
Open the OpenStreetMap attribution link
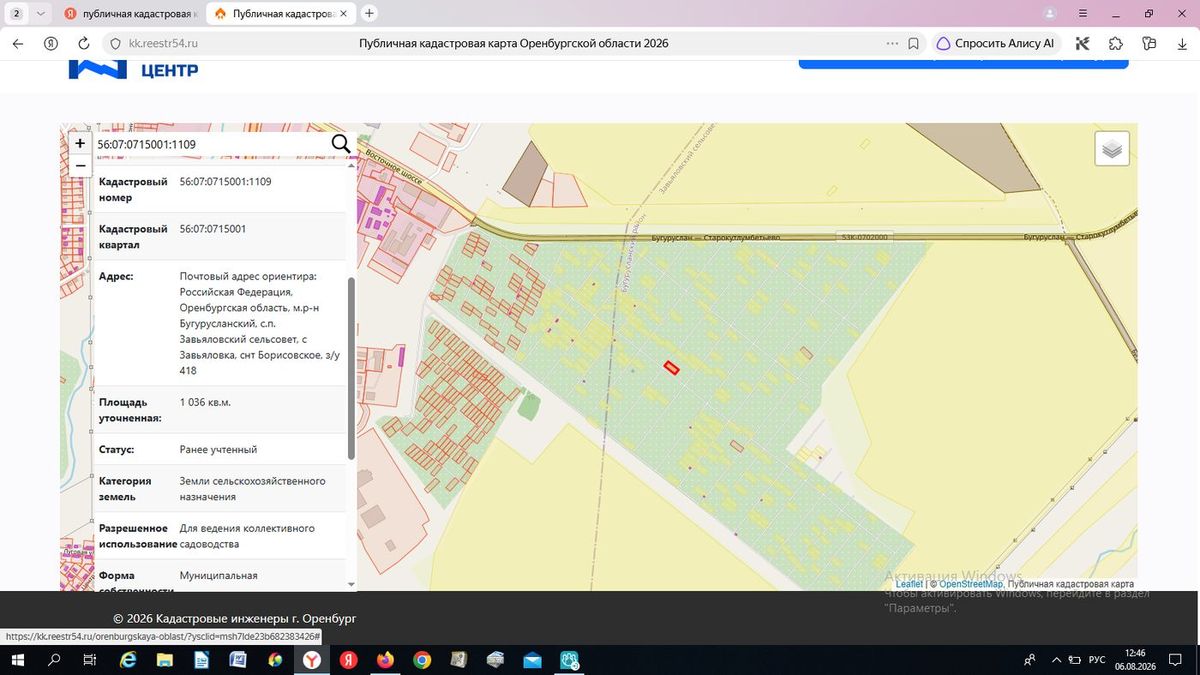coord(970,584)
